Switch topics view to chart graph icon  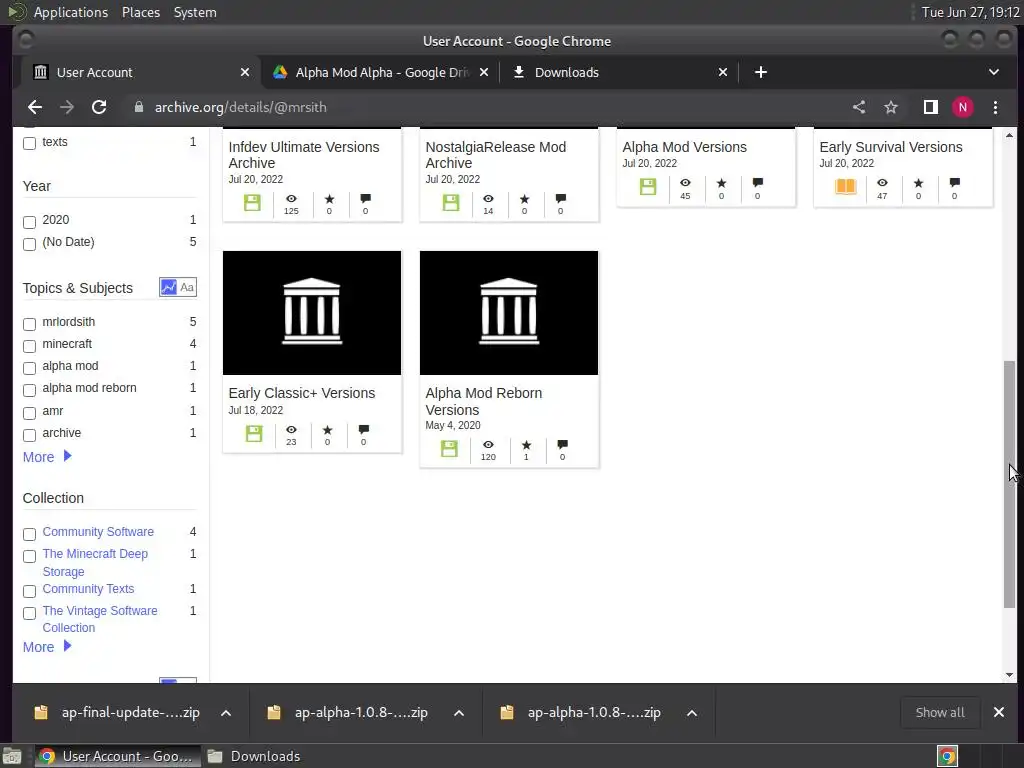(x=168, y=287)
